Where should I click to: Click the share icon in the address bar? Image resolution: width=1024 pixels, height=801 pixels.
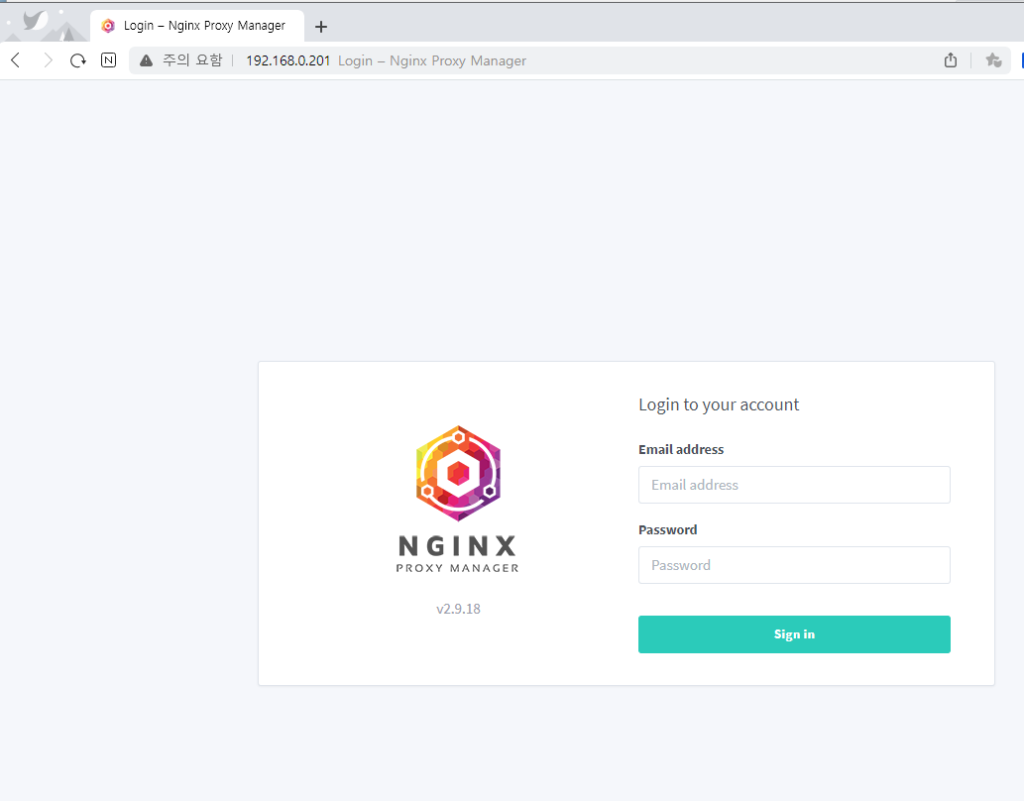pos(950,60)
